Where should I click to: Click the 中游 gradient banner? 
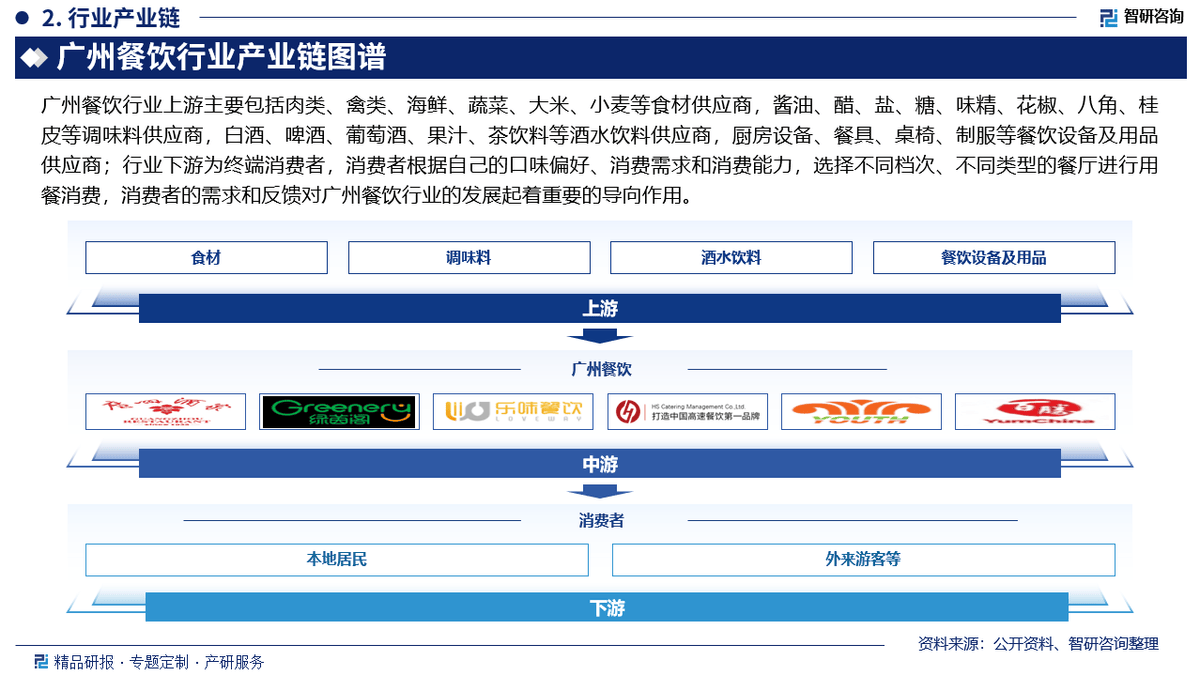coord(600,463)
